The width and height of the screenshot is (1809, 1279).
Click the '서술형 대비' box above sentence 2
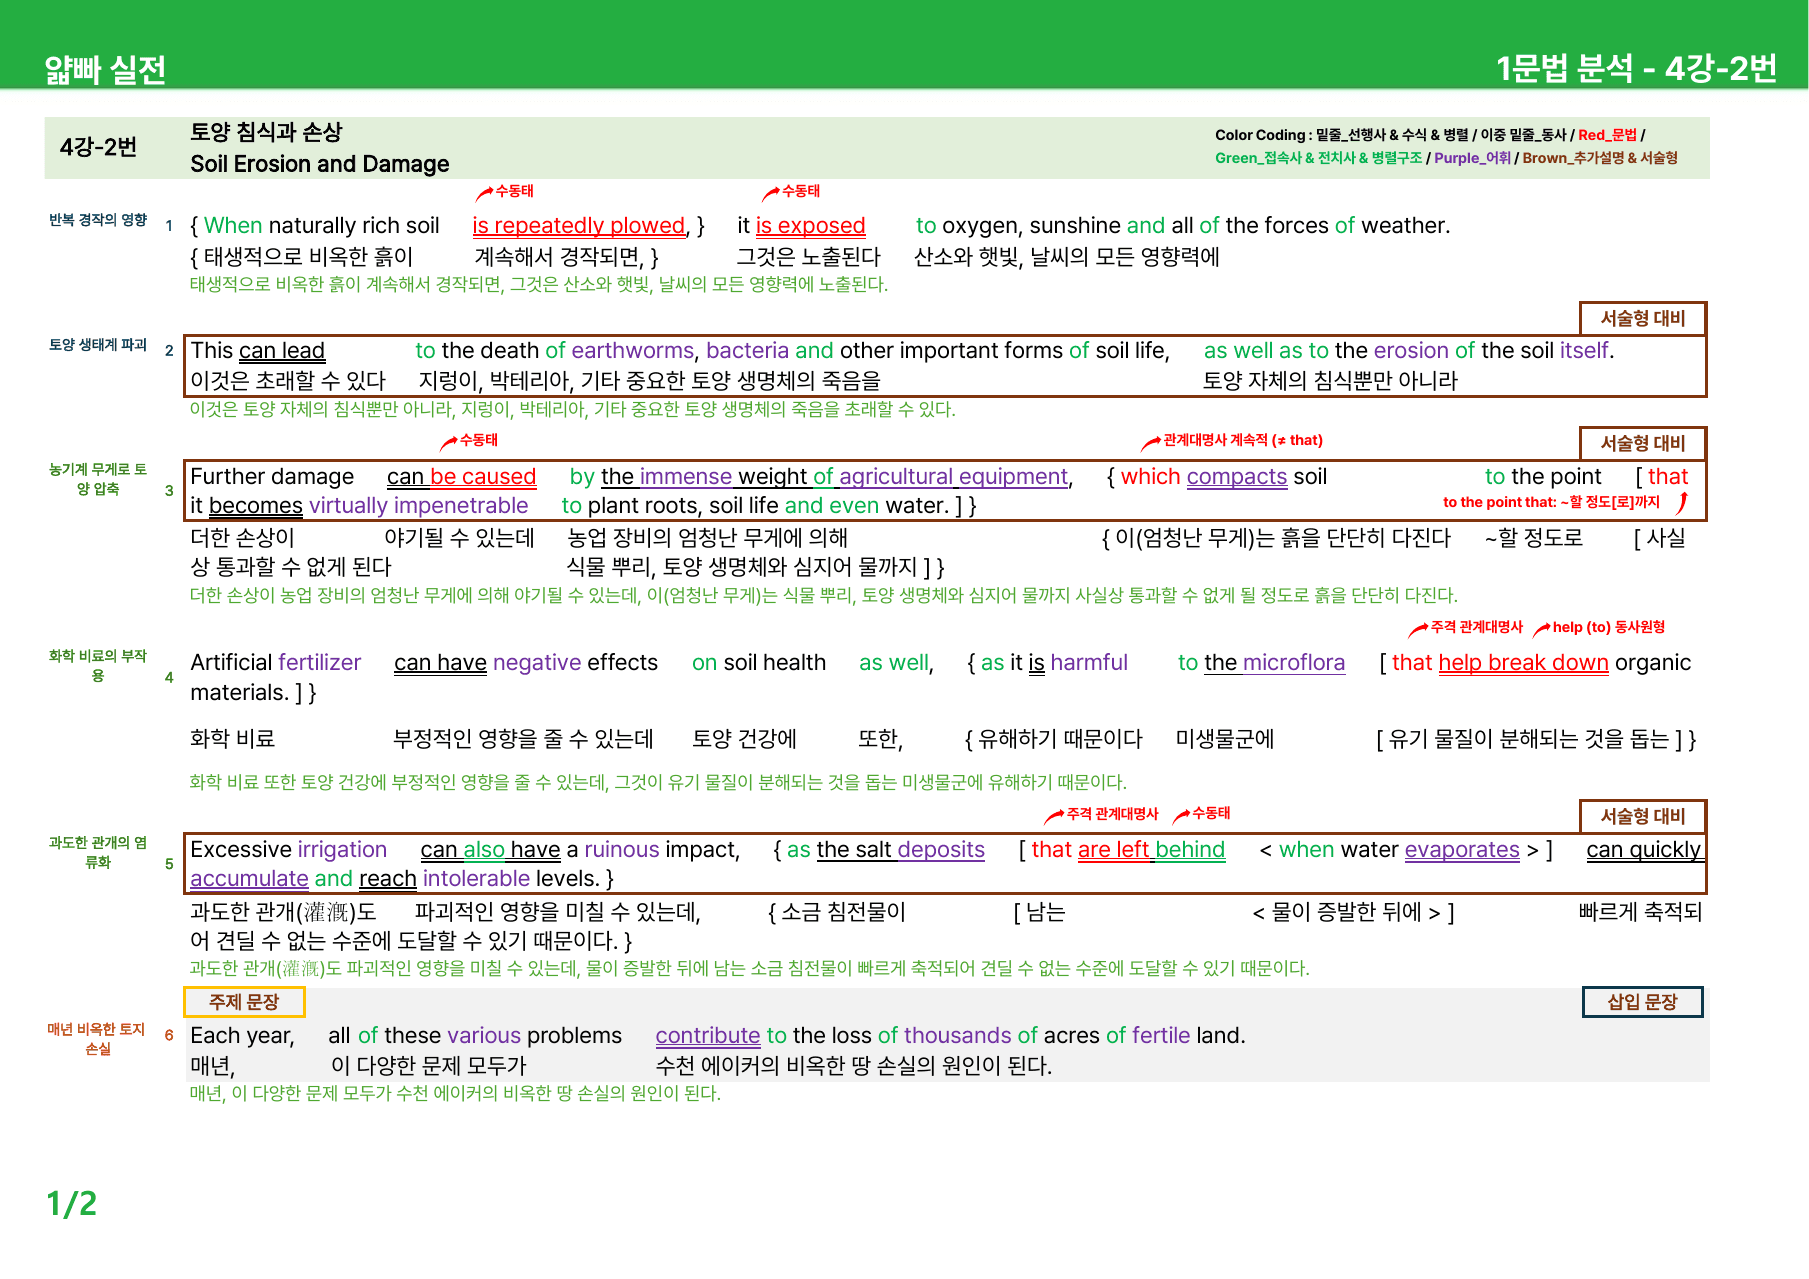(1643, 318)
